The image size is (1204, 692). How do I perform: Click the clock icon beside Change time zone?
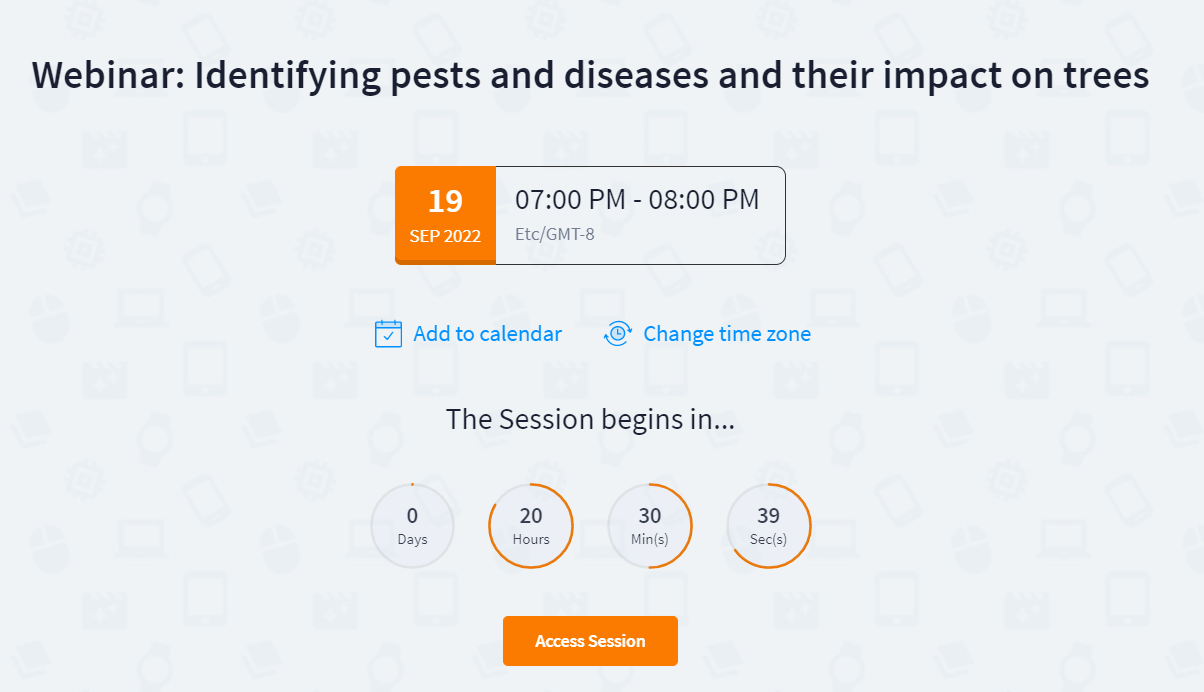[618, 334]
